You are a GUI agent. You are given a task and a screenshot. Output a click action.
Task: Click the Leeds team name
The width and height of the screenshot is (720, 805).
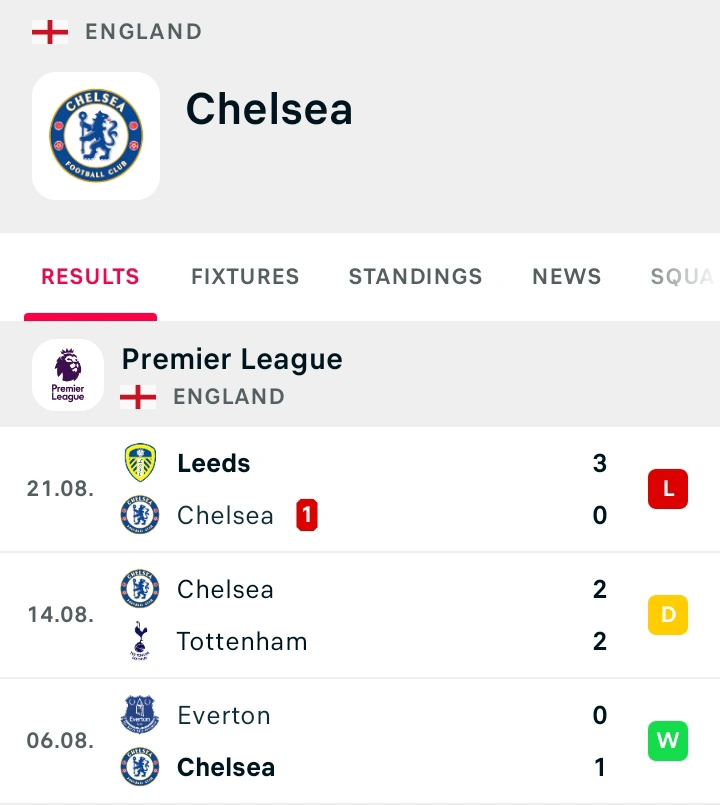[214, 463]
